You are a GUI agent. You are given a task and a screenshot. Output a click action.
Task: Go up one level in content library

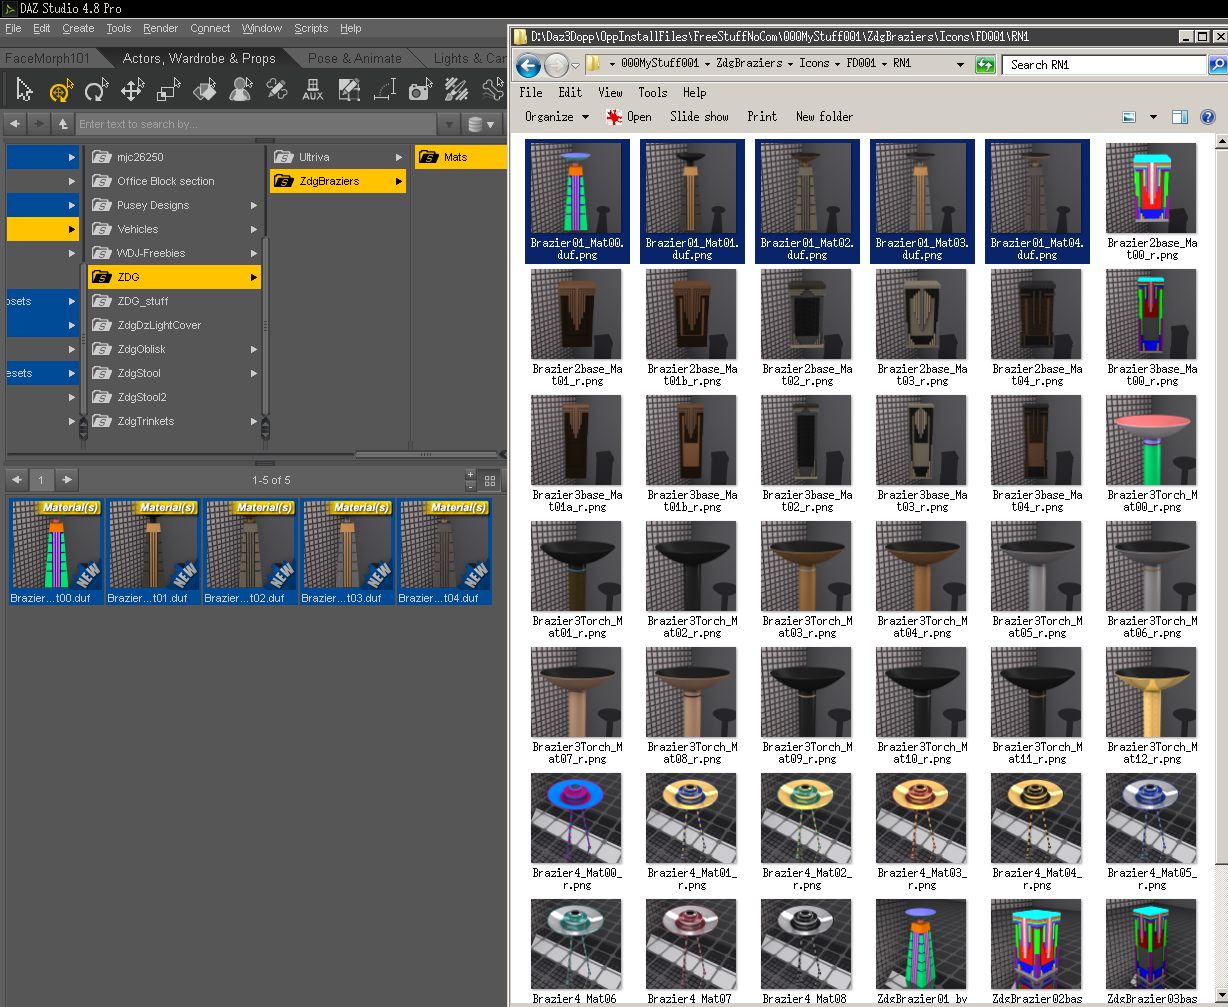point(63,124)
